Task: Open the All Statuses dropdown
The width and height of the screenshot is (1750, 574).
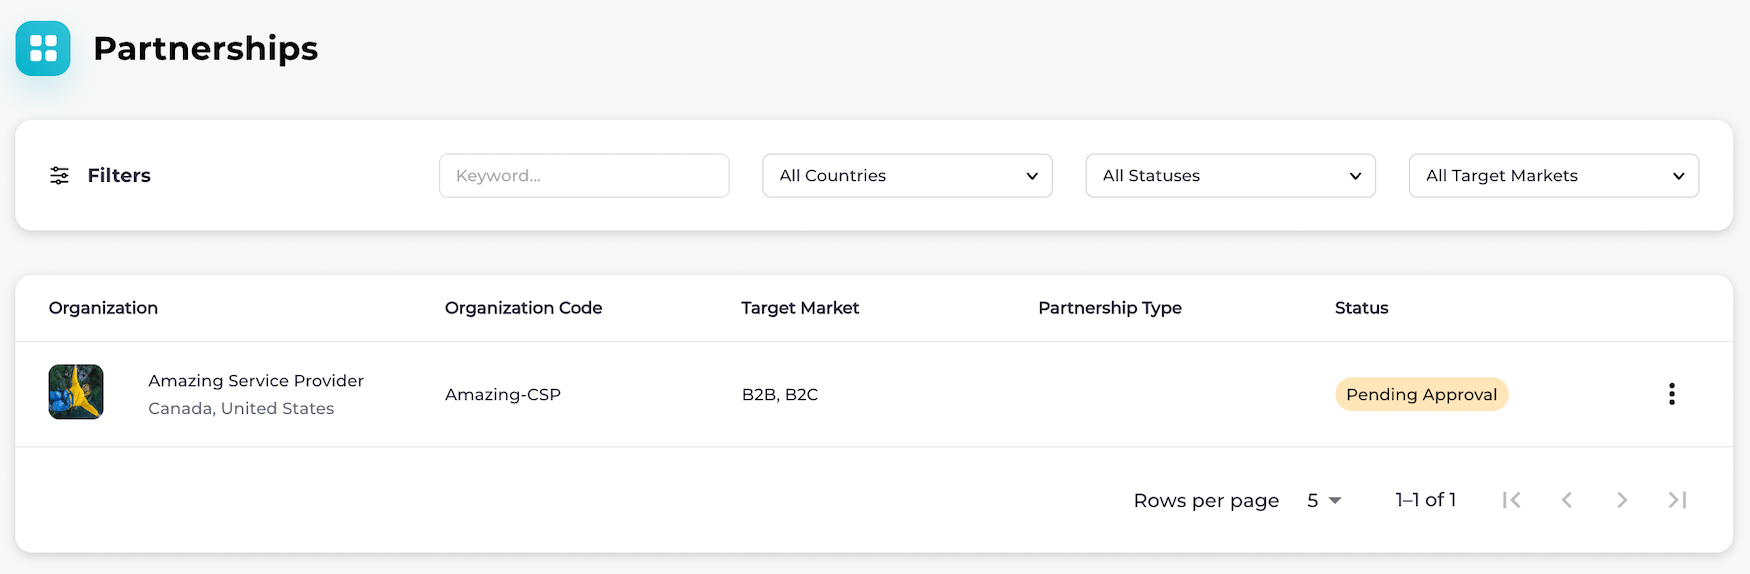Action: 1230,176
